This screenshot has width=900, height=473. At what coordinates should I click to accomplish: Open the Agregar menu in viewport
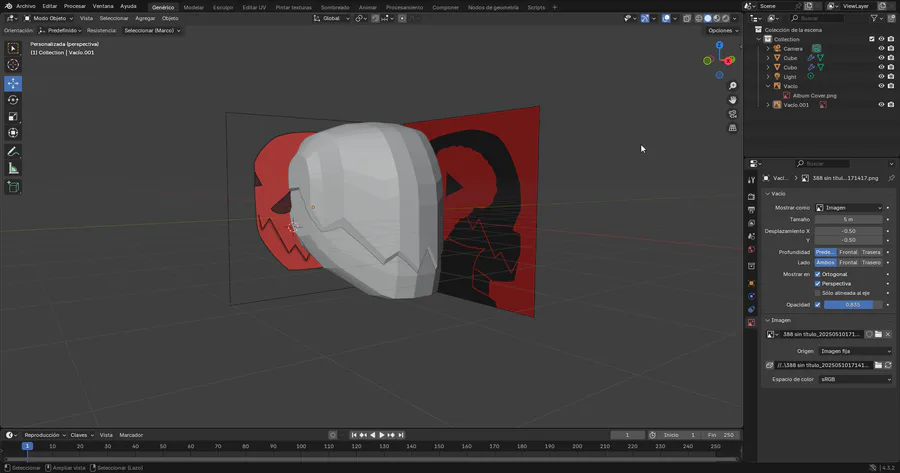[145, 18]
